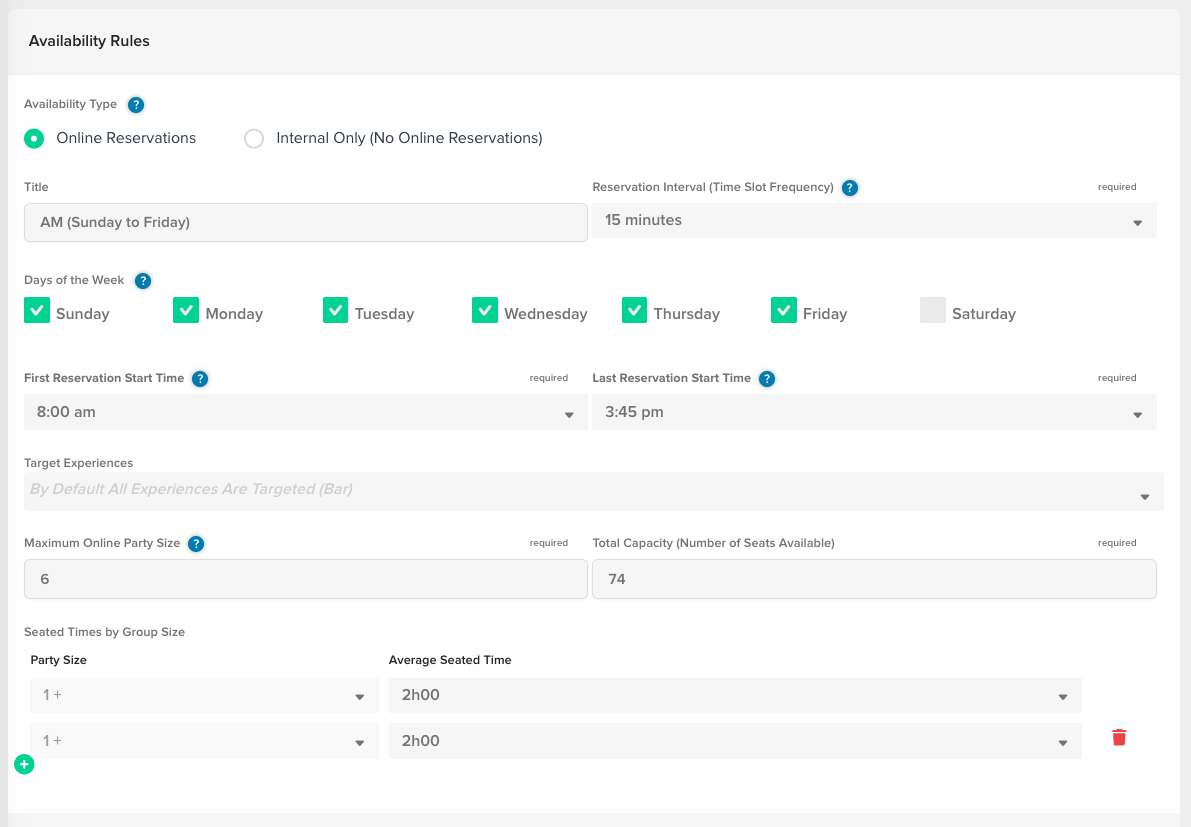Open Reservation Interval 15 minutes dropdown
Screen dimensions: 1191x827
click(874, 220)
